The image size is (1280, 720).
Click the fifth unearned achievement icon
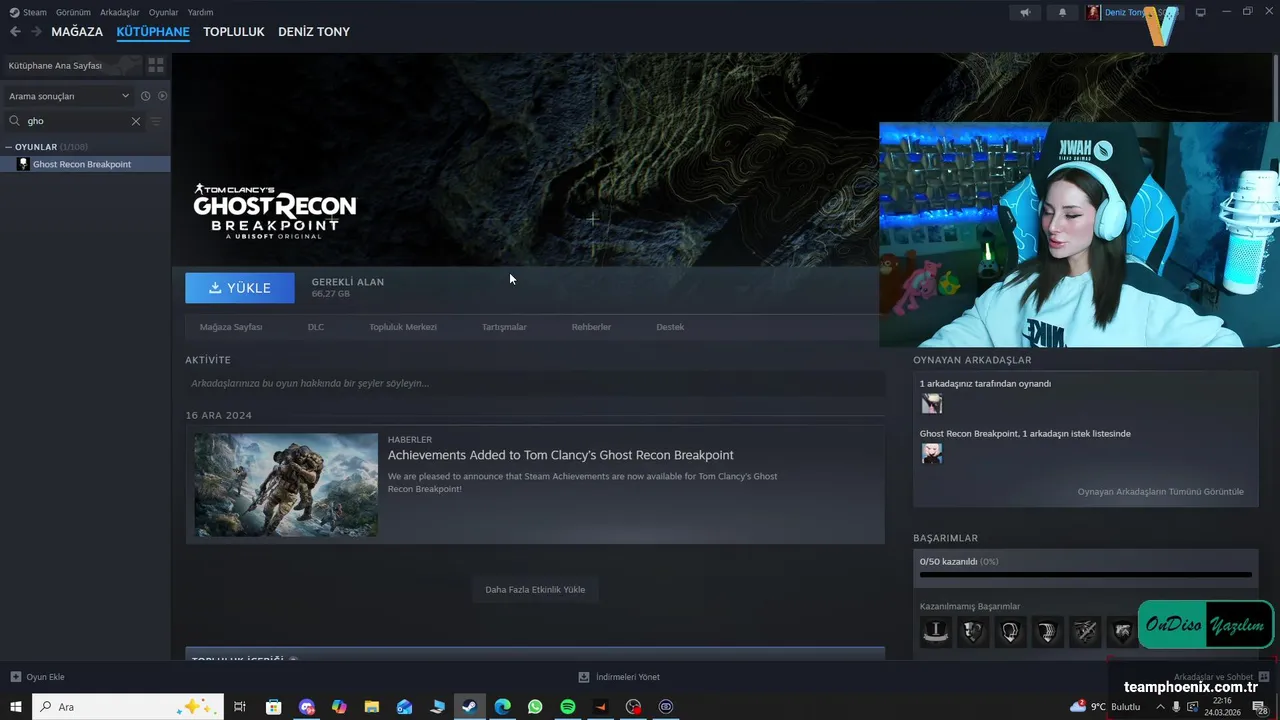tap(1085, 631)
